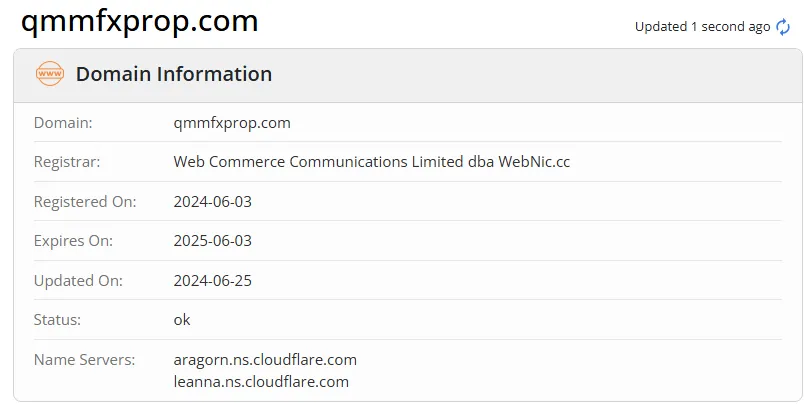Click the refresh icon beside Updated timestamp
Viewport: 810px width, 408px height.
point(783,27)
